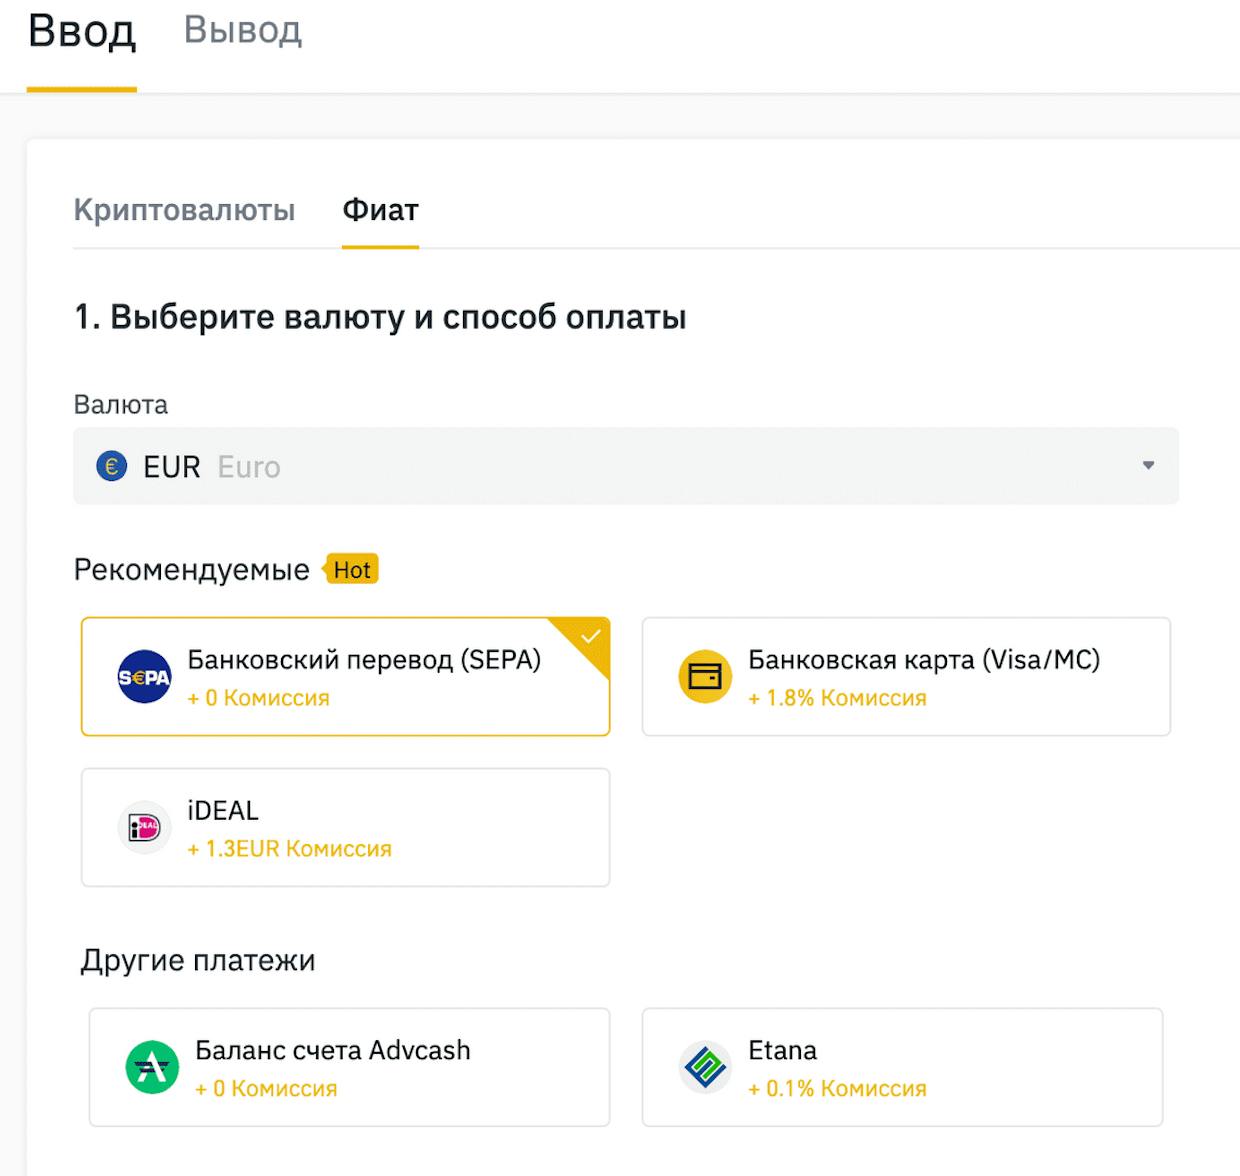
Task: Click the currency dropdown arrow
Action: tap(1148, 465)
